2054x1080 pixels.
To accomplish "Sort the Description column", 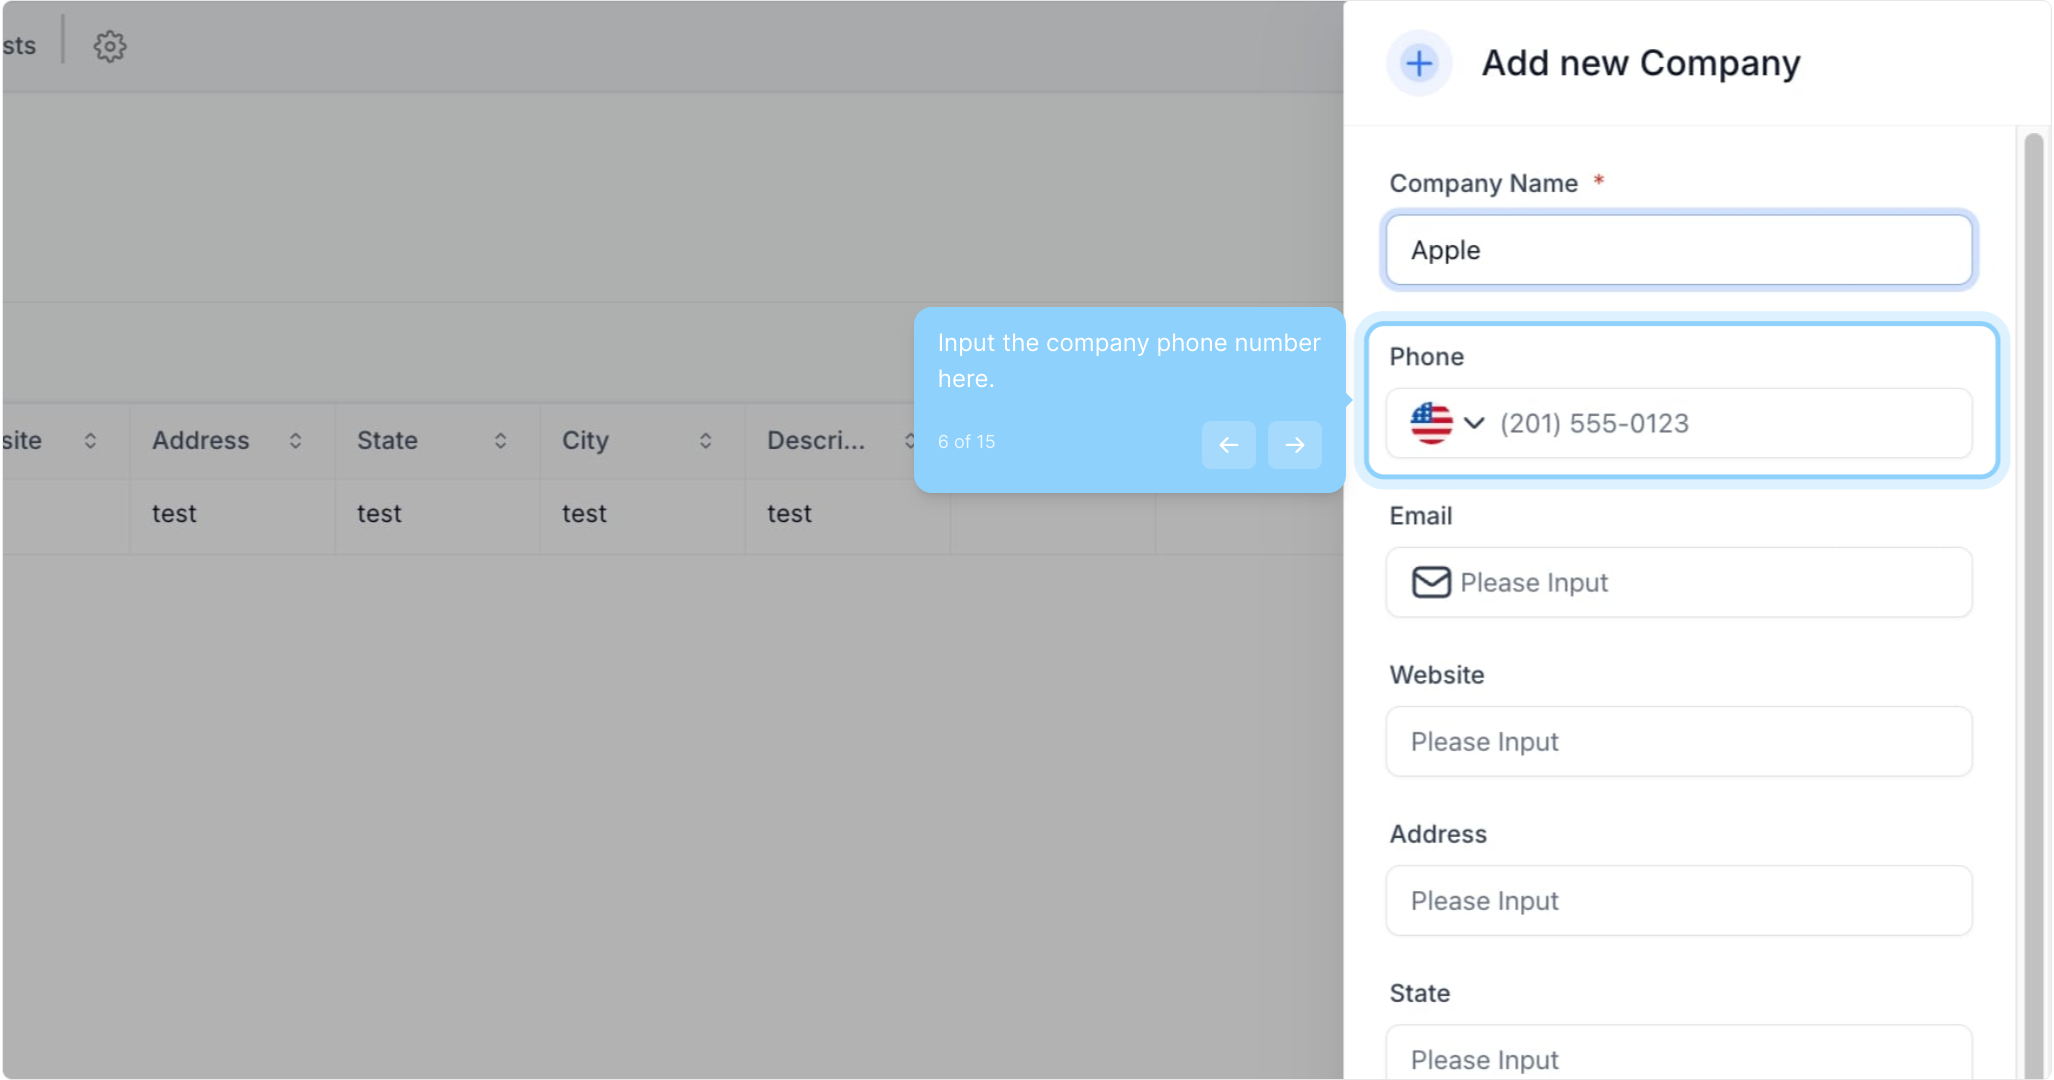I will [x=908, y=441].
